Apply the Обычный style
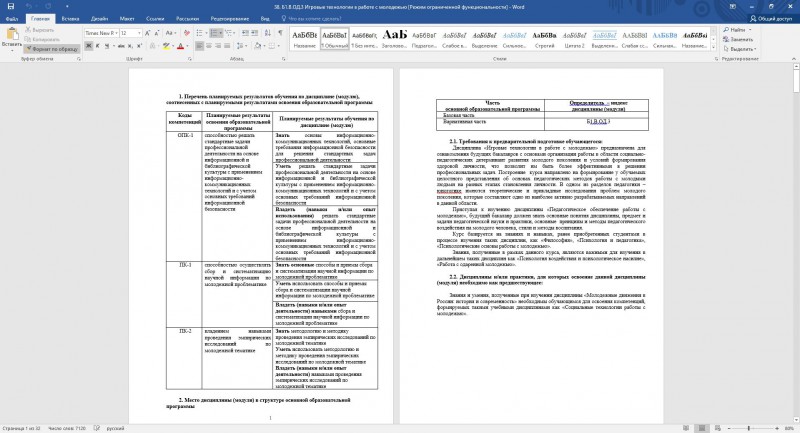The image size is (800, 433). click(335, 39)
